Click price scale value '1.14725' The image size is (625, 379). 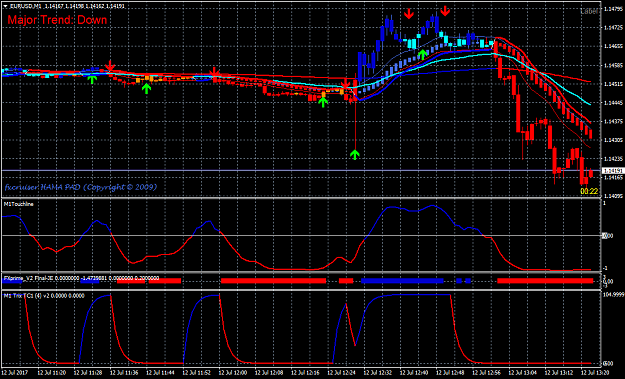(613, 27)
